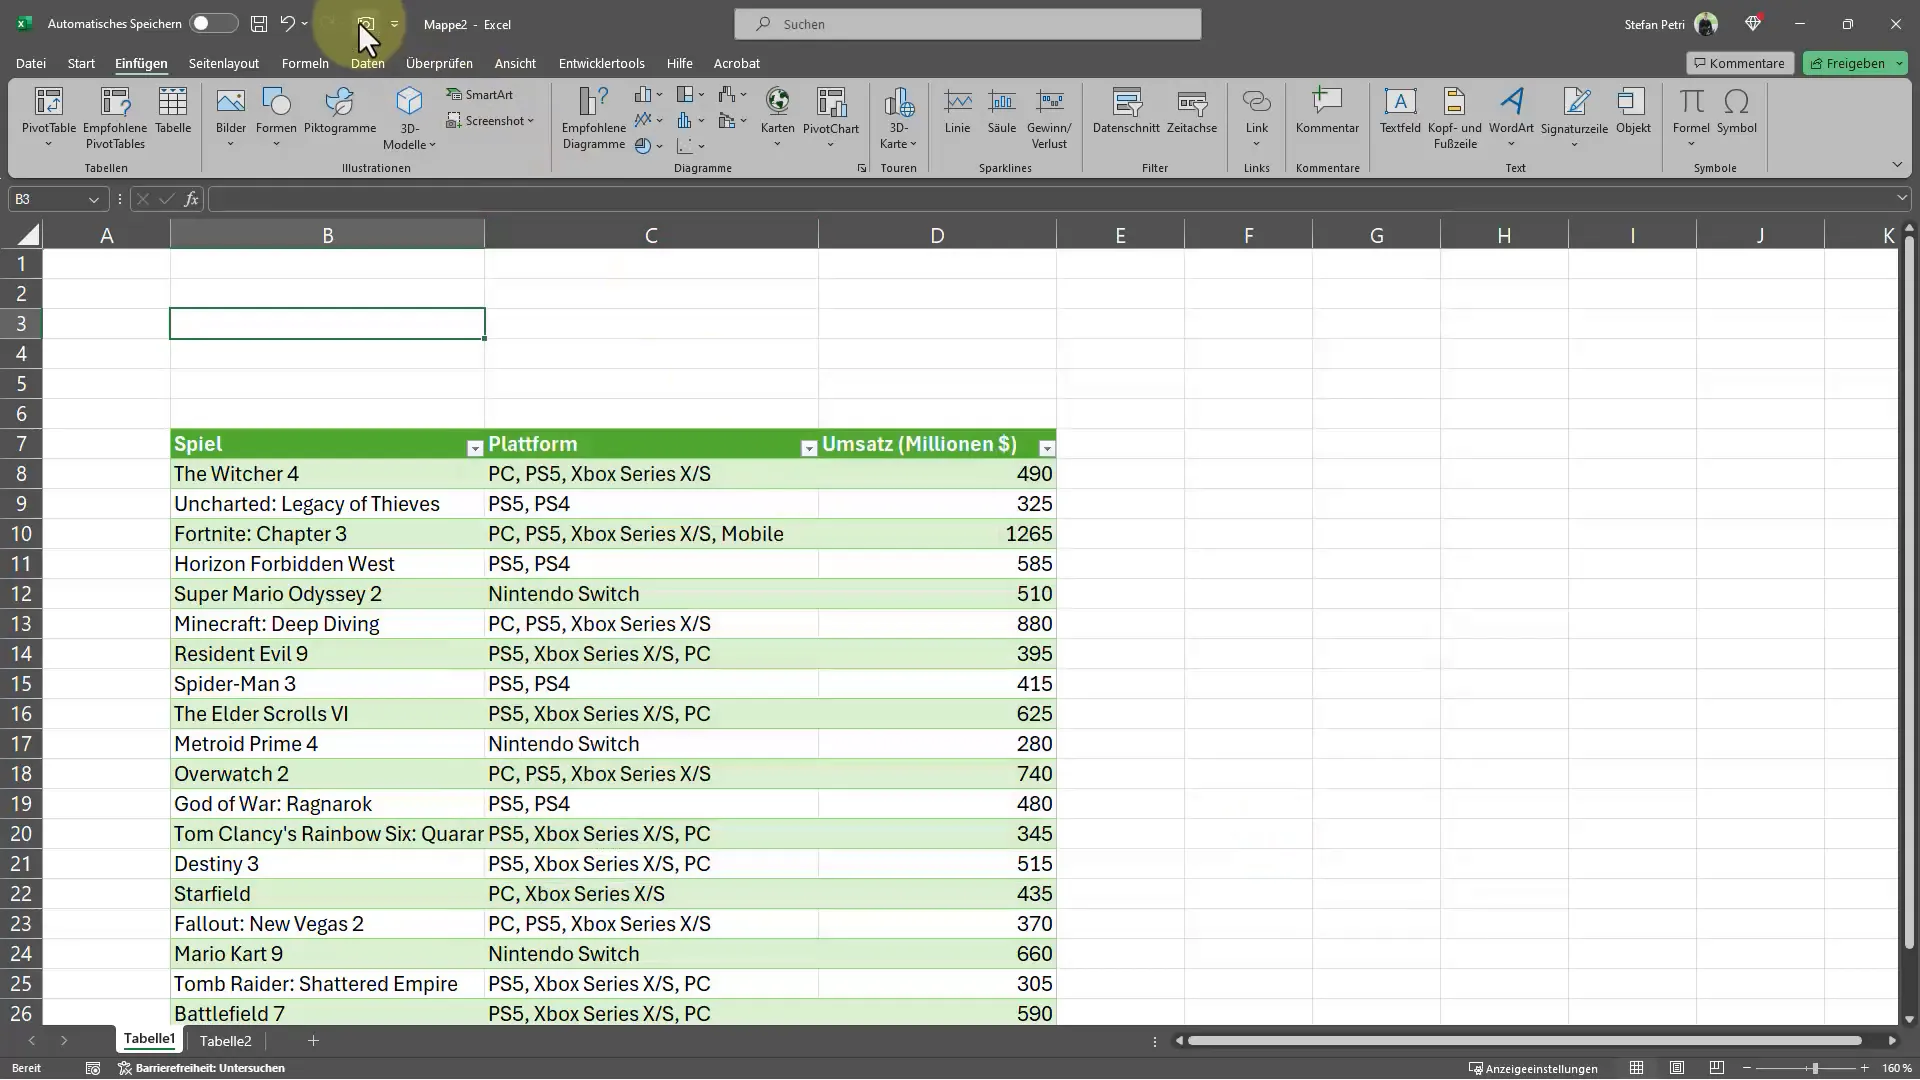Switch to the Entwicklertools tab
Image resolution: width=1920 pixels, height=1080 pixels.
point(601,63)
